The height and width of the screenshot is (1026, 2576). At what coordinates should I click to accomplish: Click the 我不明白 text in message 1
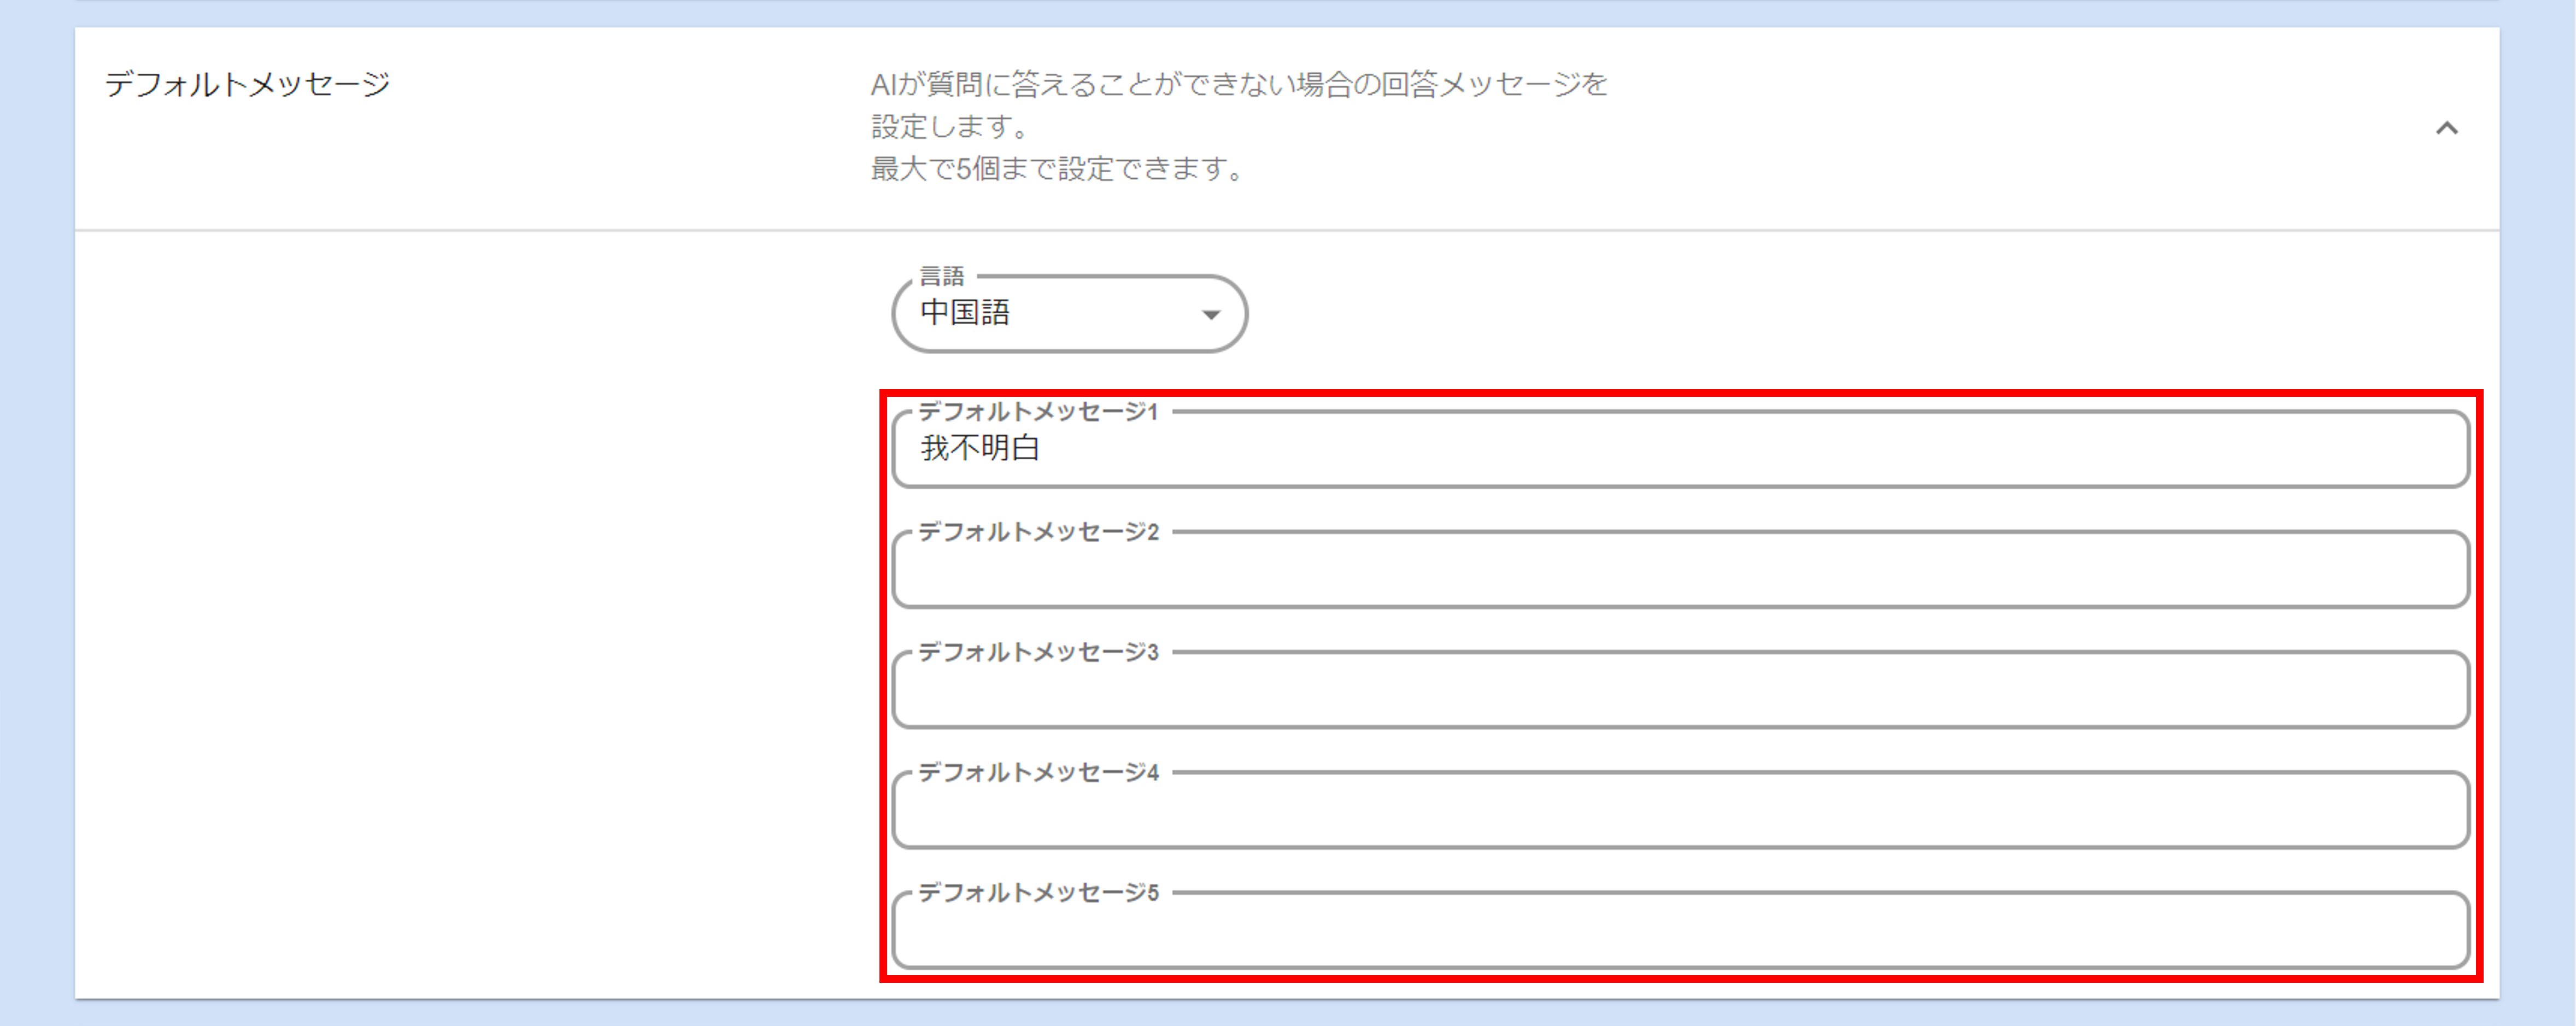pyautogui.click(x=980, y=448)
